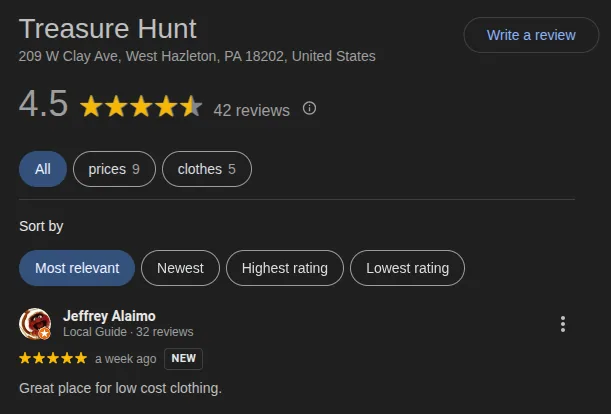Click Jeffrey Alaimo's profile avatar

click(35, 324)
